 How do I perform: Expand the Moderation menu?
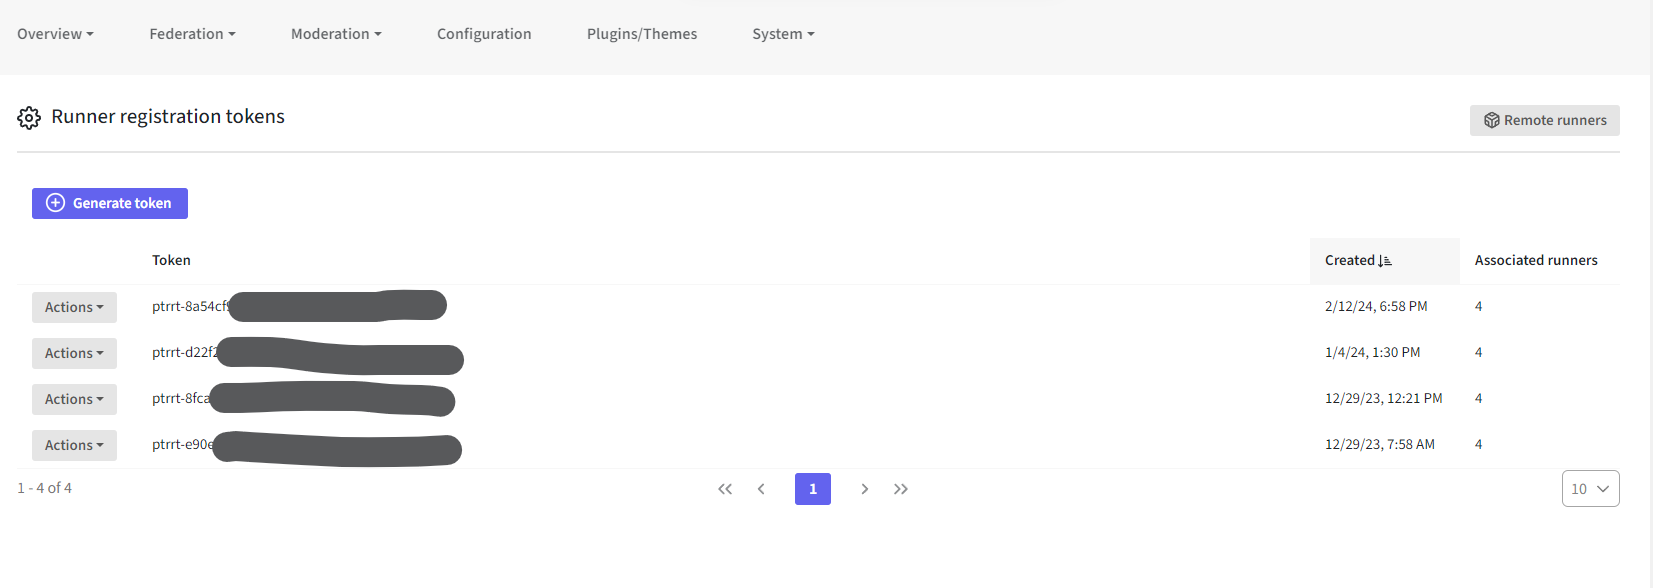[x=336, y=34]
